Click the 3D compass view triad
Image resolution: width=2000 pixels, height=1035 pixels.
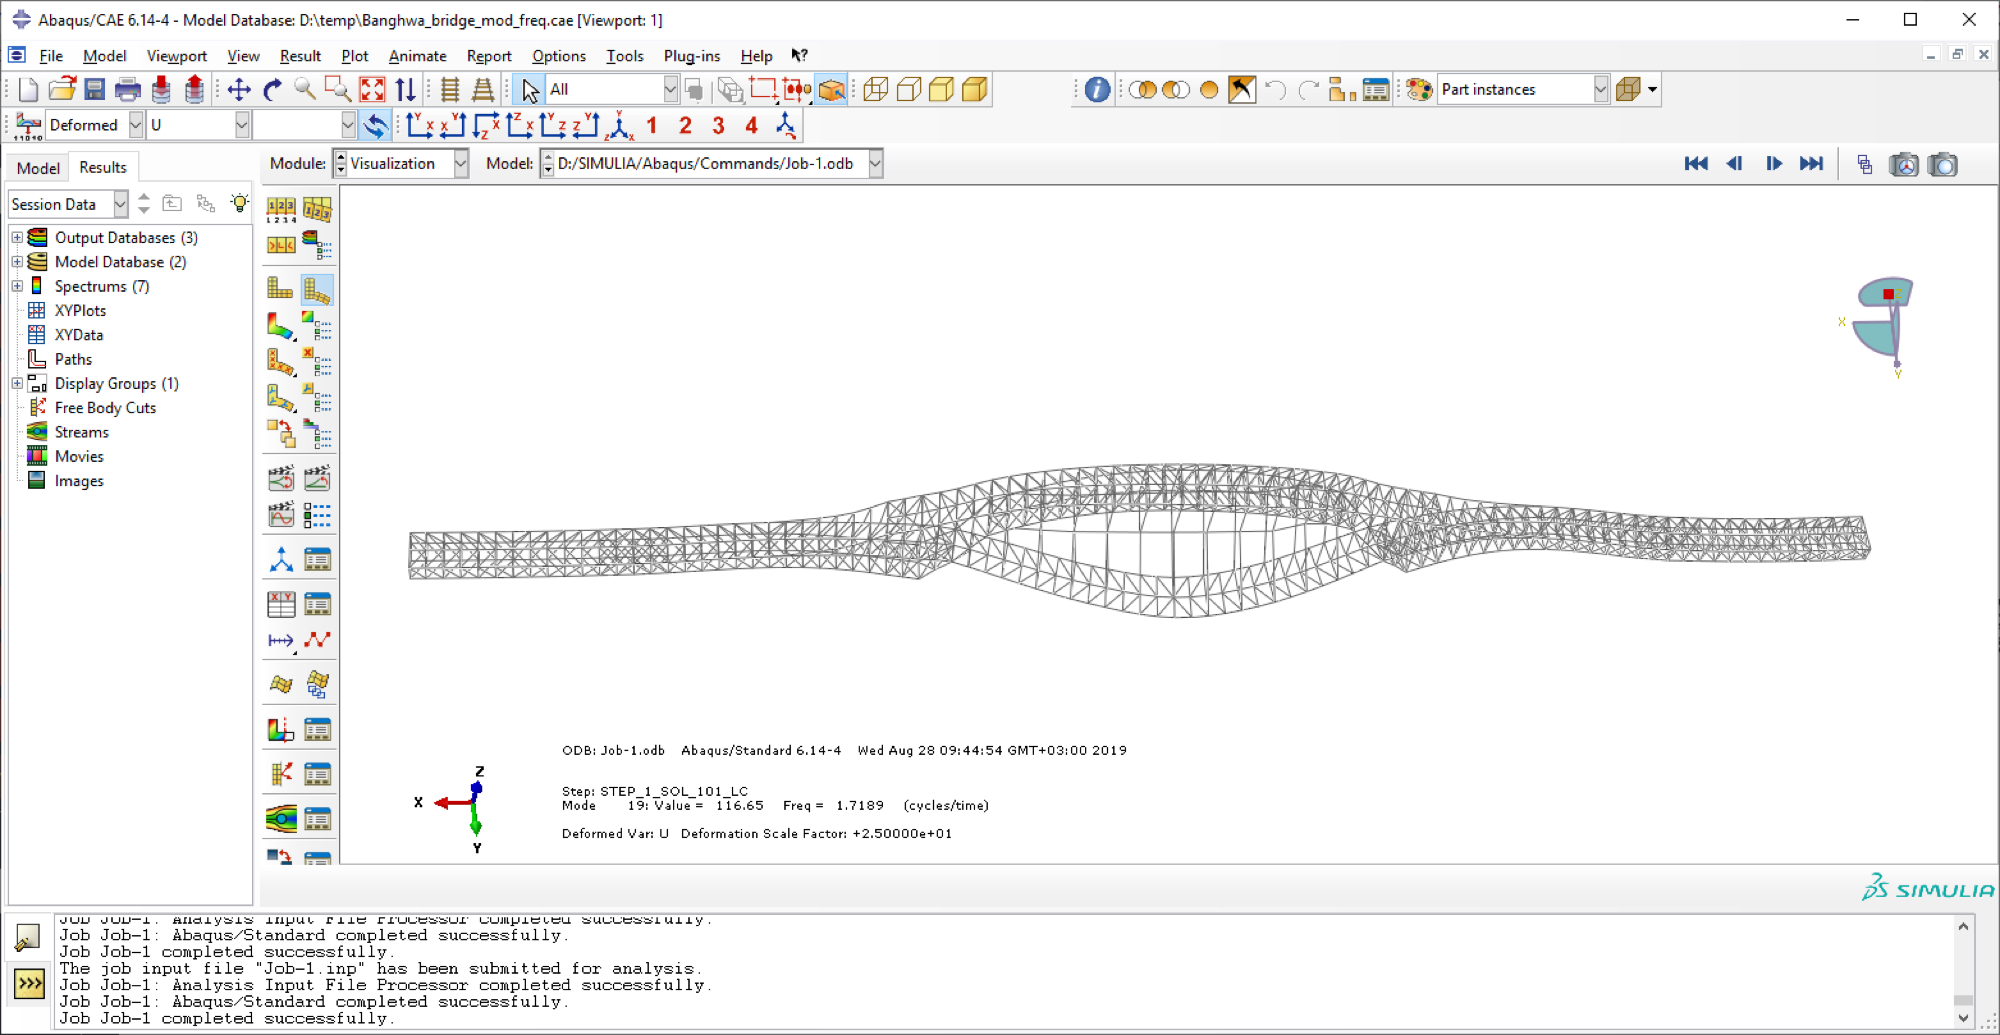(x=1880, y=325)
